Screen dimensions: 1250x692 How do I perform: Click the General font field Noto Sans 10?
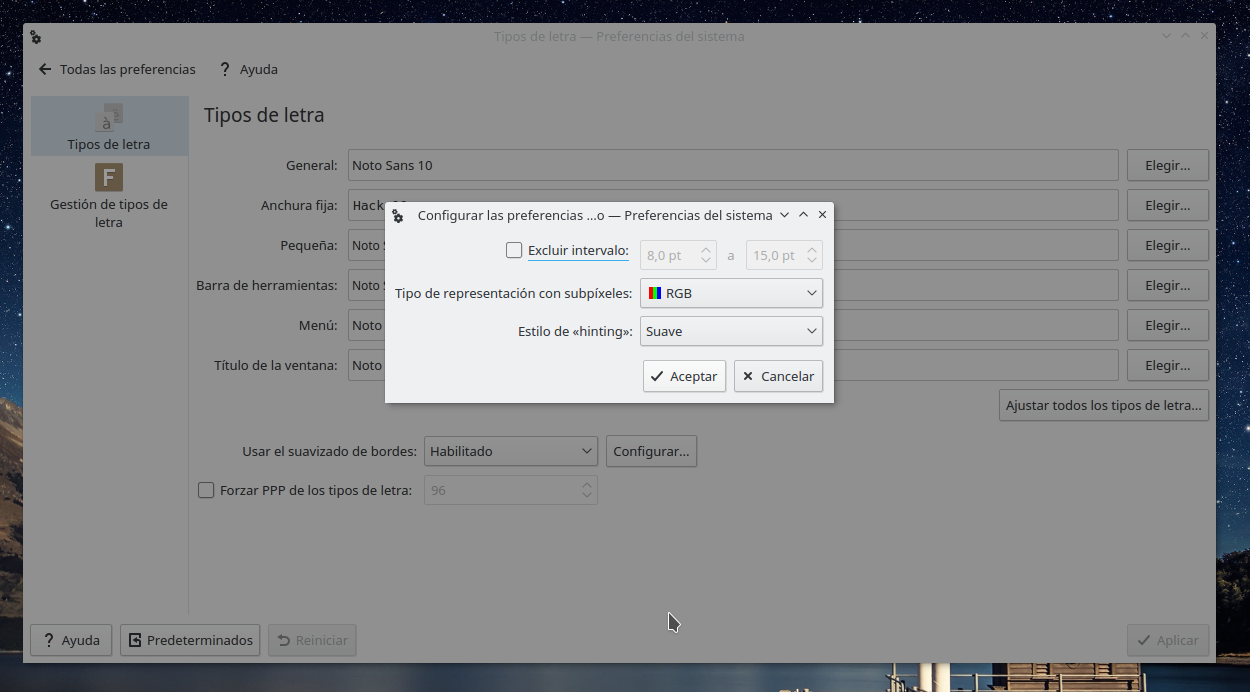click(x=732, y=165)
